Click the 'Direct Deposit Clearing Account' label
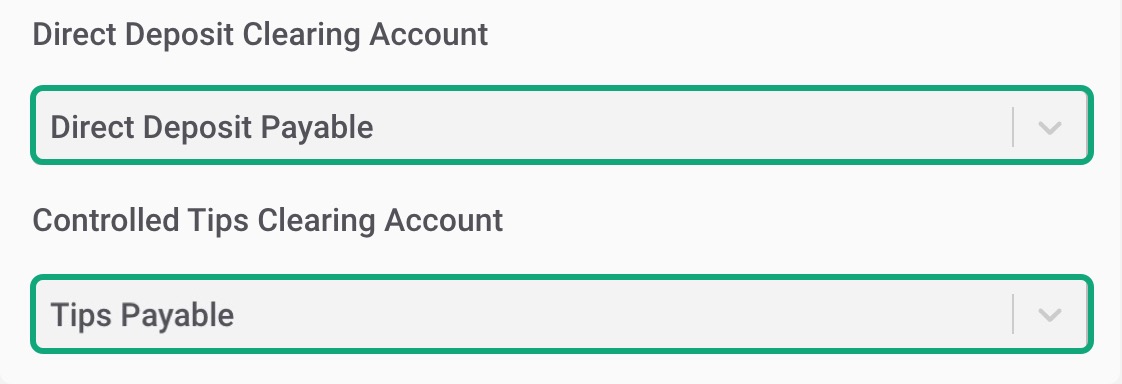The height and width of the screenshot is (384, 1122). [x=260, y=34]
